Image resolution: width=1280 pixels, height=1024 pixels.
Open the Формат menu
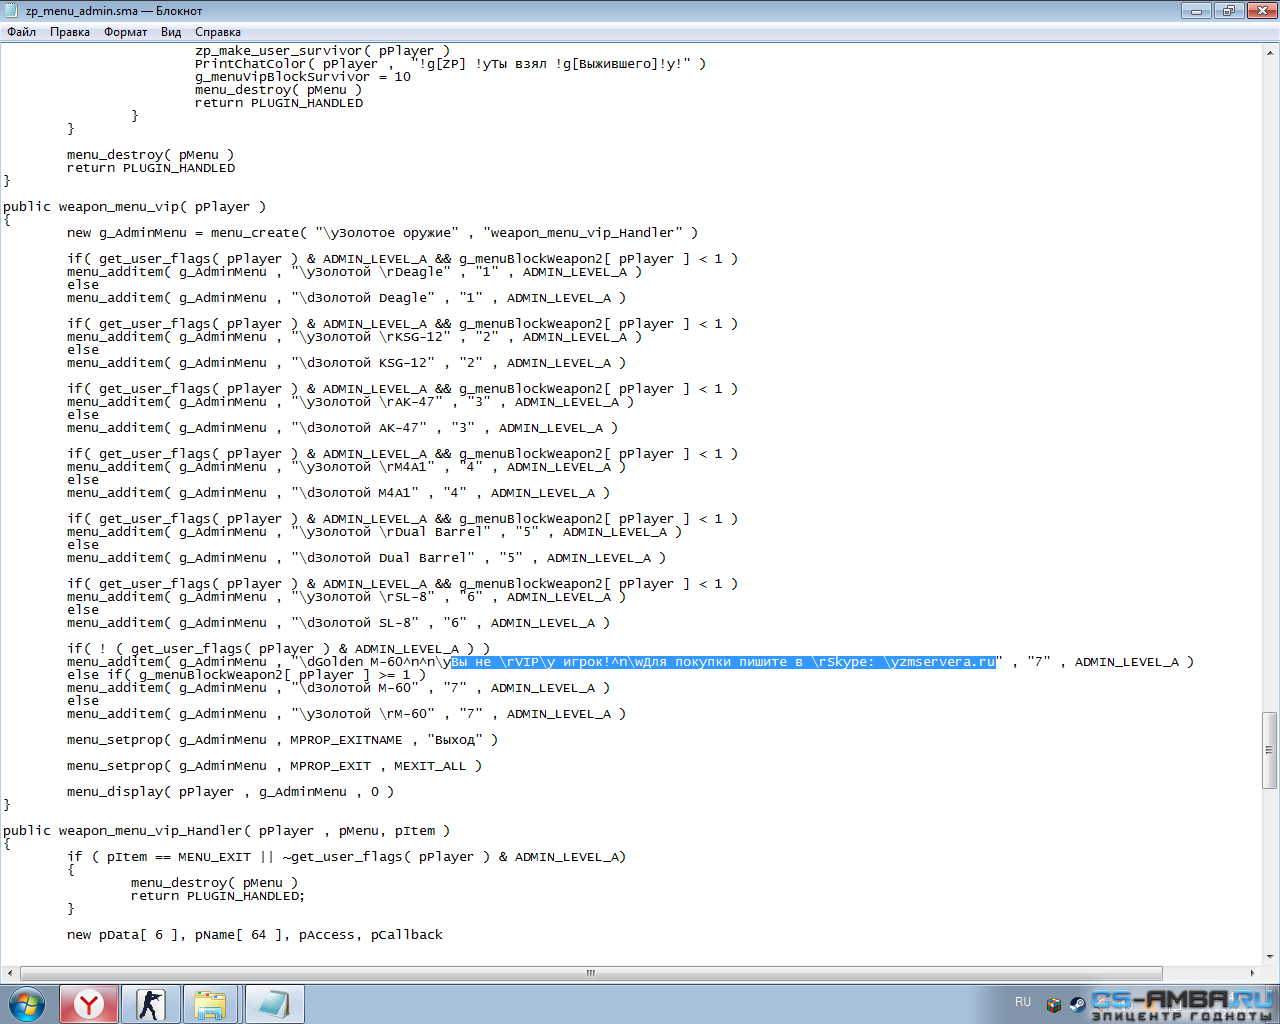126,32
